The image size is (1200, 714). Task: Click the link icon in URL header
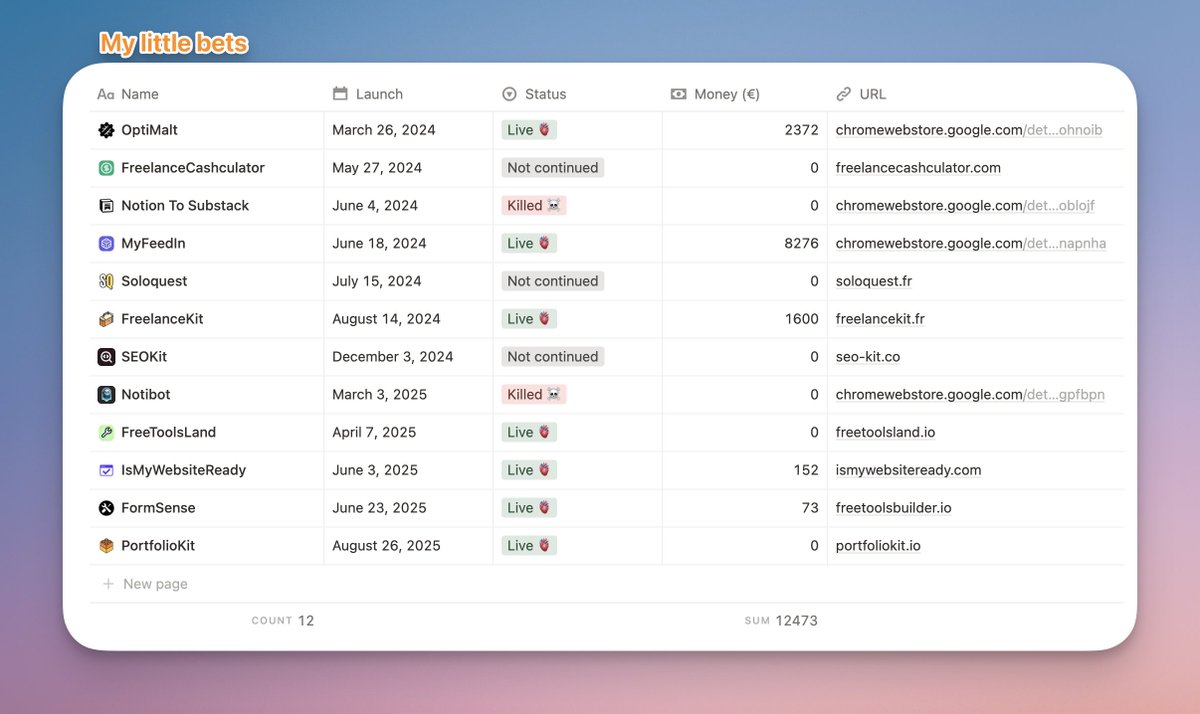tap(843, 94)
